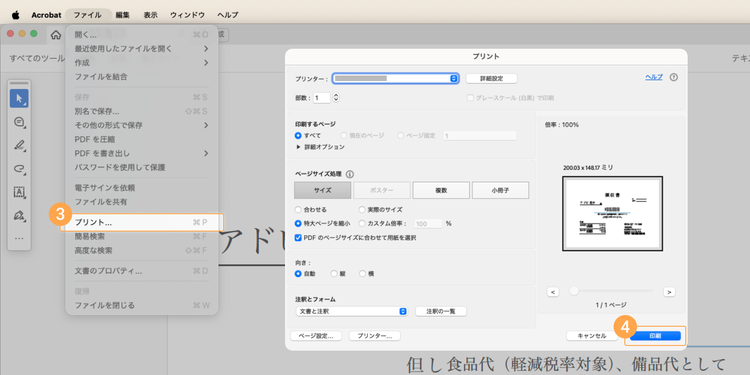Click the 部数 copies stepper arrows

click(336, 98)
